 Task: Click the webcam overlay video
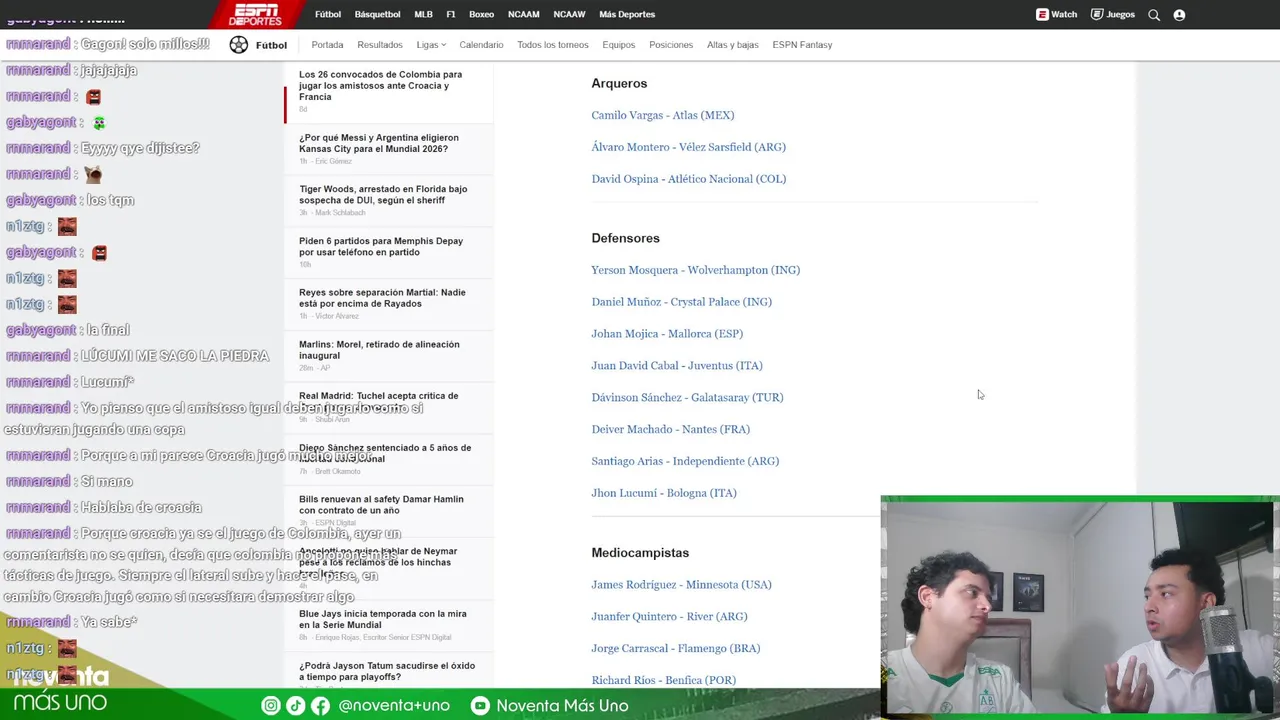coord(1080,607)
